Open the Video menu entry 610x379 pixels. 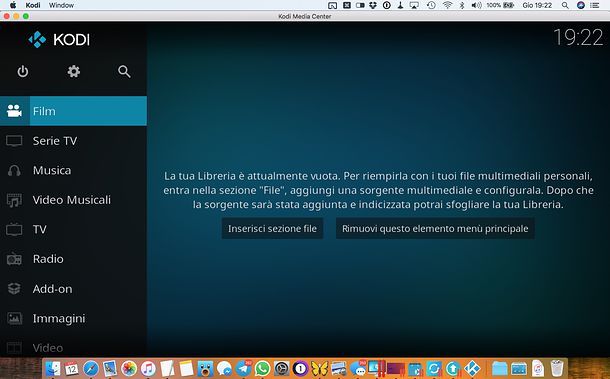74,347
